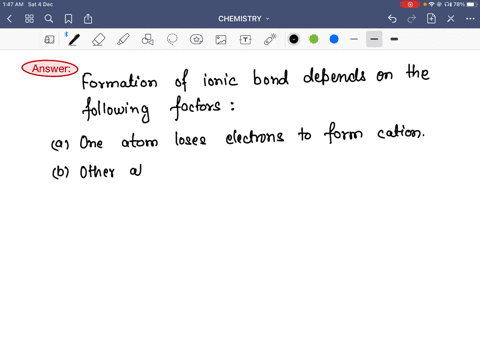This screenshot has height=360, width=480.
Task: Select the thinnest stroke width
Action: point(354,39)
